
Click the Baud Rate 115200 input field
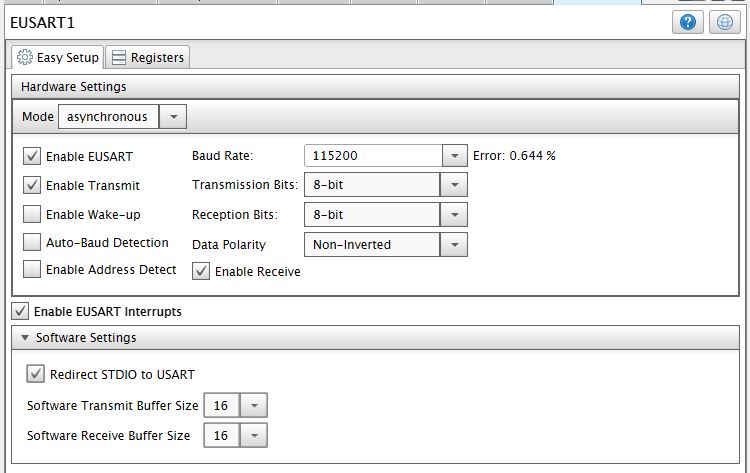pos(372,156)
